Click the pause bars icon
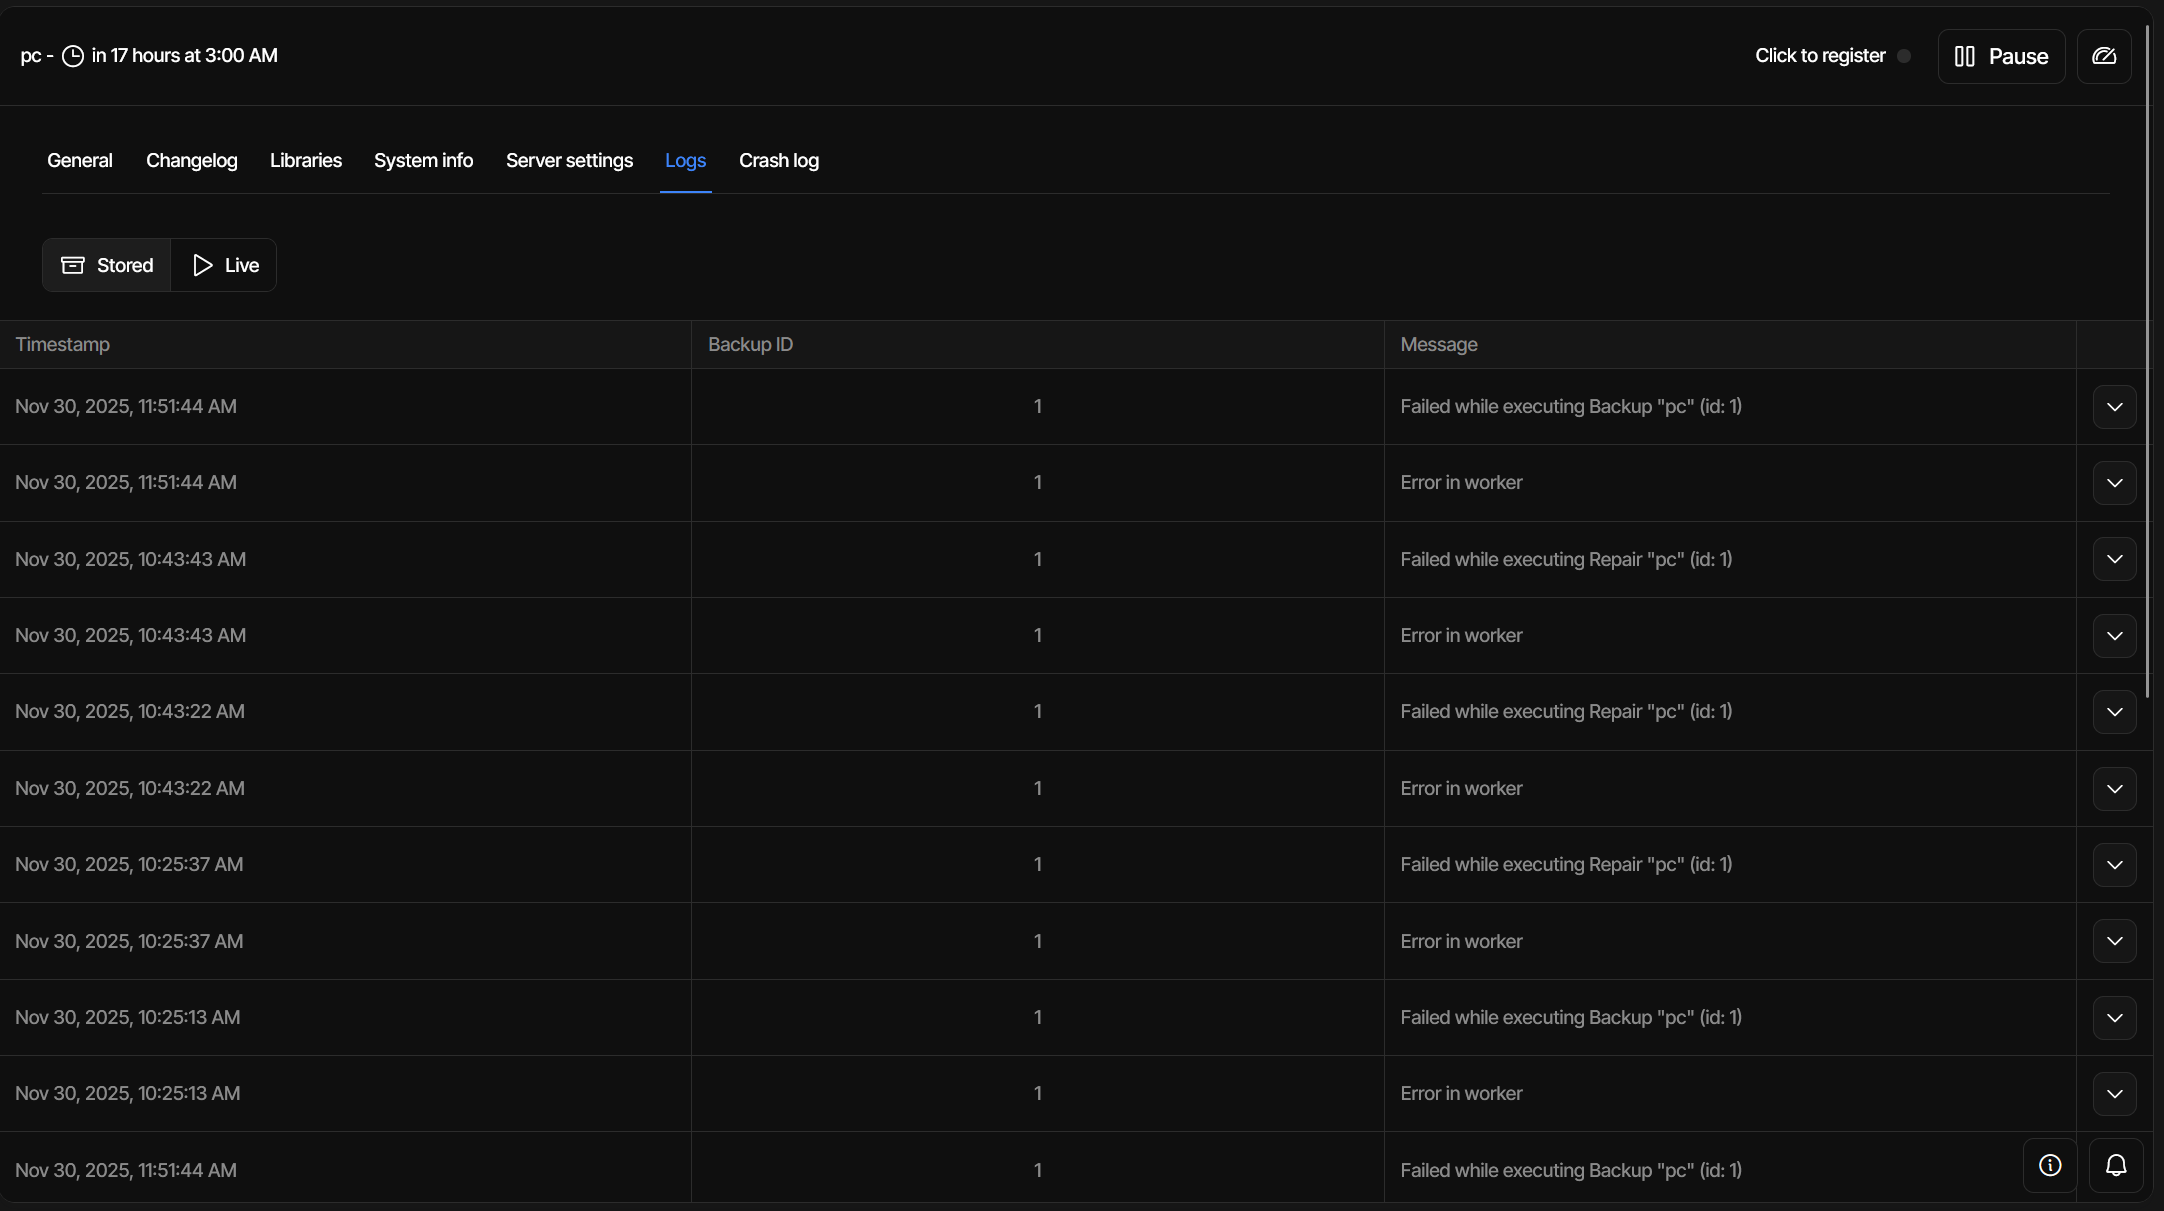Image resolution: width=2164 pixels, height=1211 pixels. 1965,56
